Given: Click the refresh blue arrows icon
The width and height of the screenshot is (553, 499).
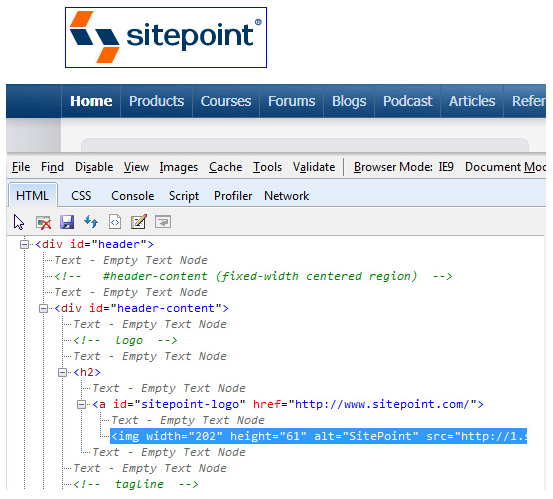Looking at the screenshot, I should coord(91,222).
